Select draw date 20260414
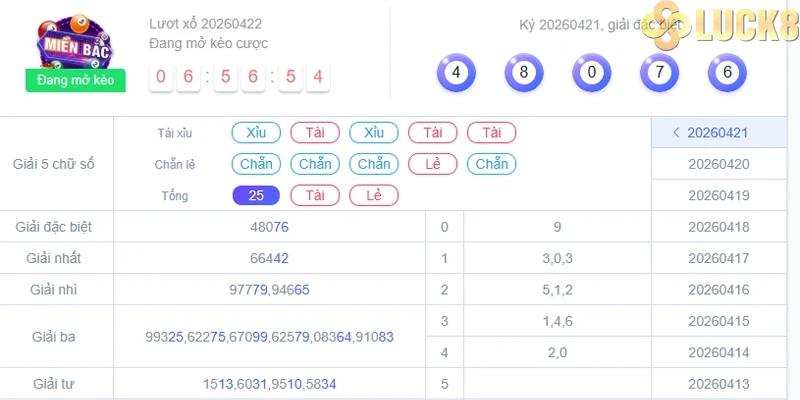The image size is (800, 400). pyautogui.click(x=719, y=353)
